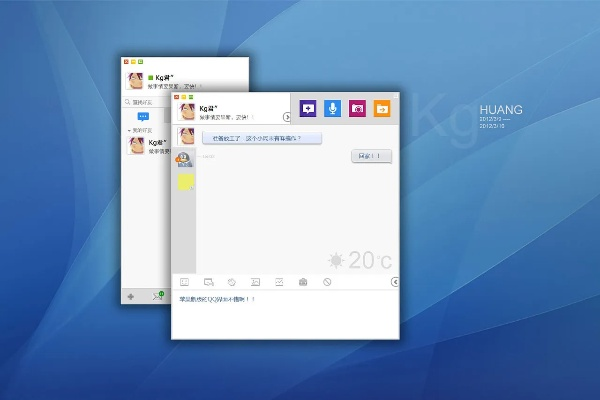Click the third icon in chat toolbar
The height and width of the screenshot is (400, 600).
click(231, 282)
